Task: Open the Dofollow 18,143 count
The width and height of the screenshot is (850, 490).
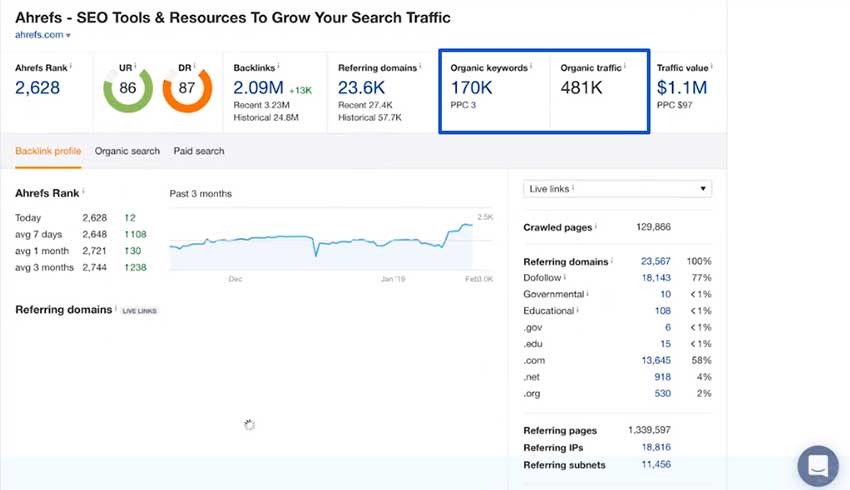Action: pyautogui.click(x=656, y=278)
